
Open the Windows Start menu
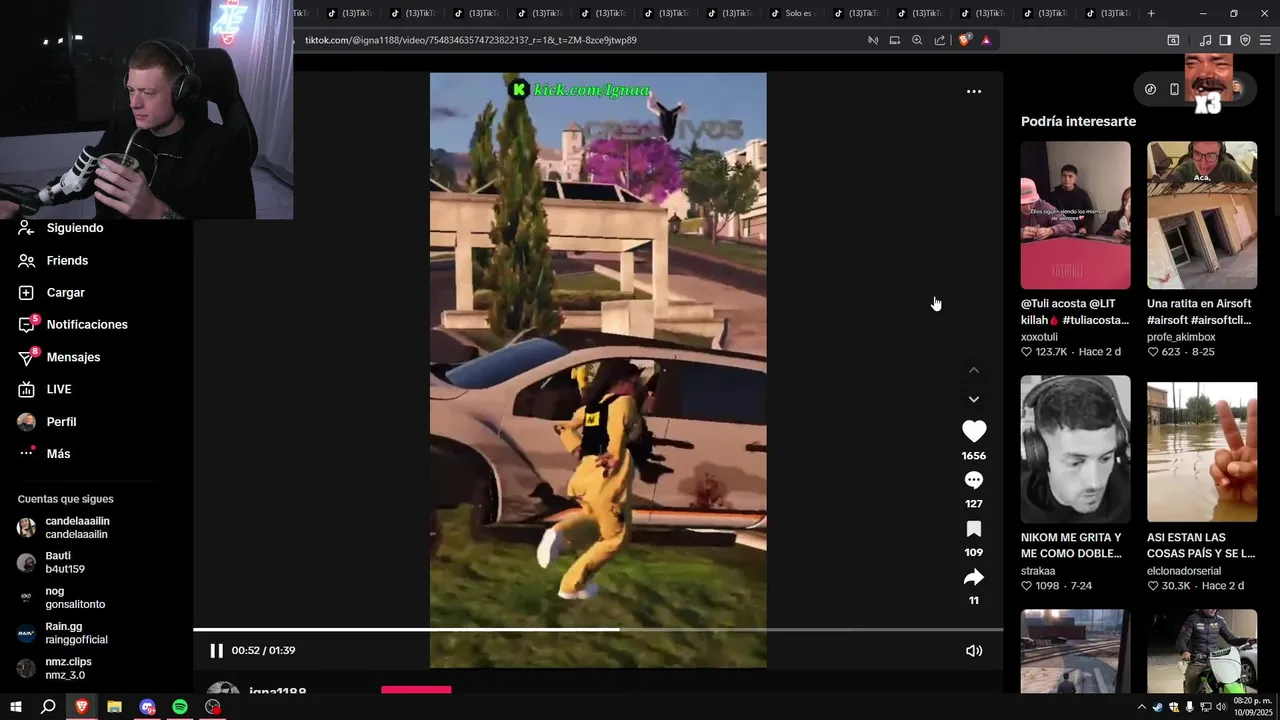[15, 707]
